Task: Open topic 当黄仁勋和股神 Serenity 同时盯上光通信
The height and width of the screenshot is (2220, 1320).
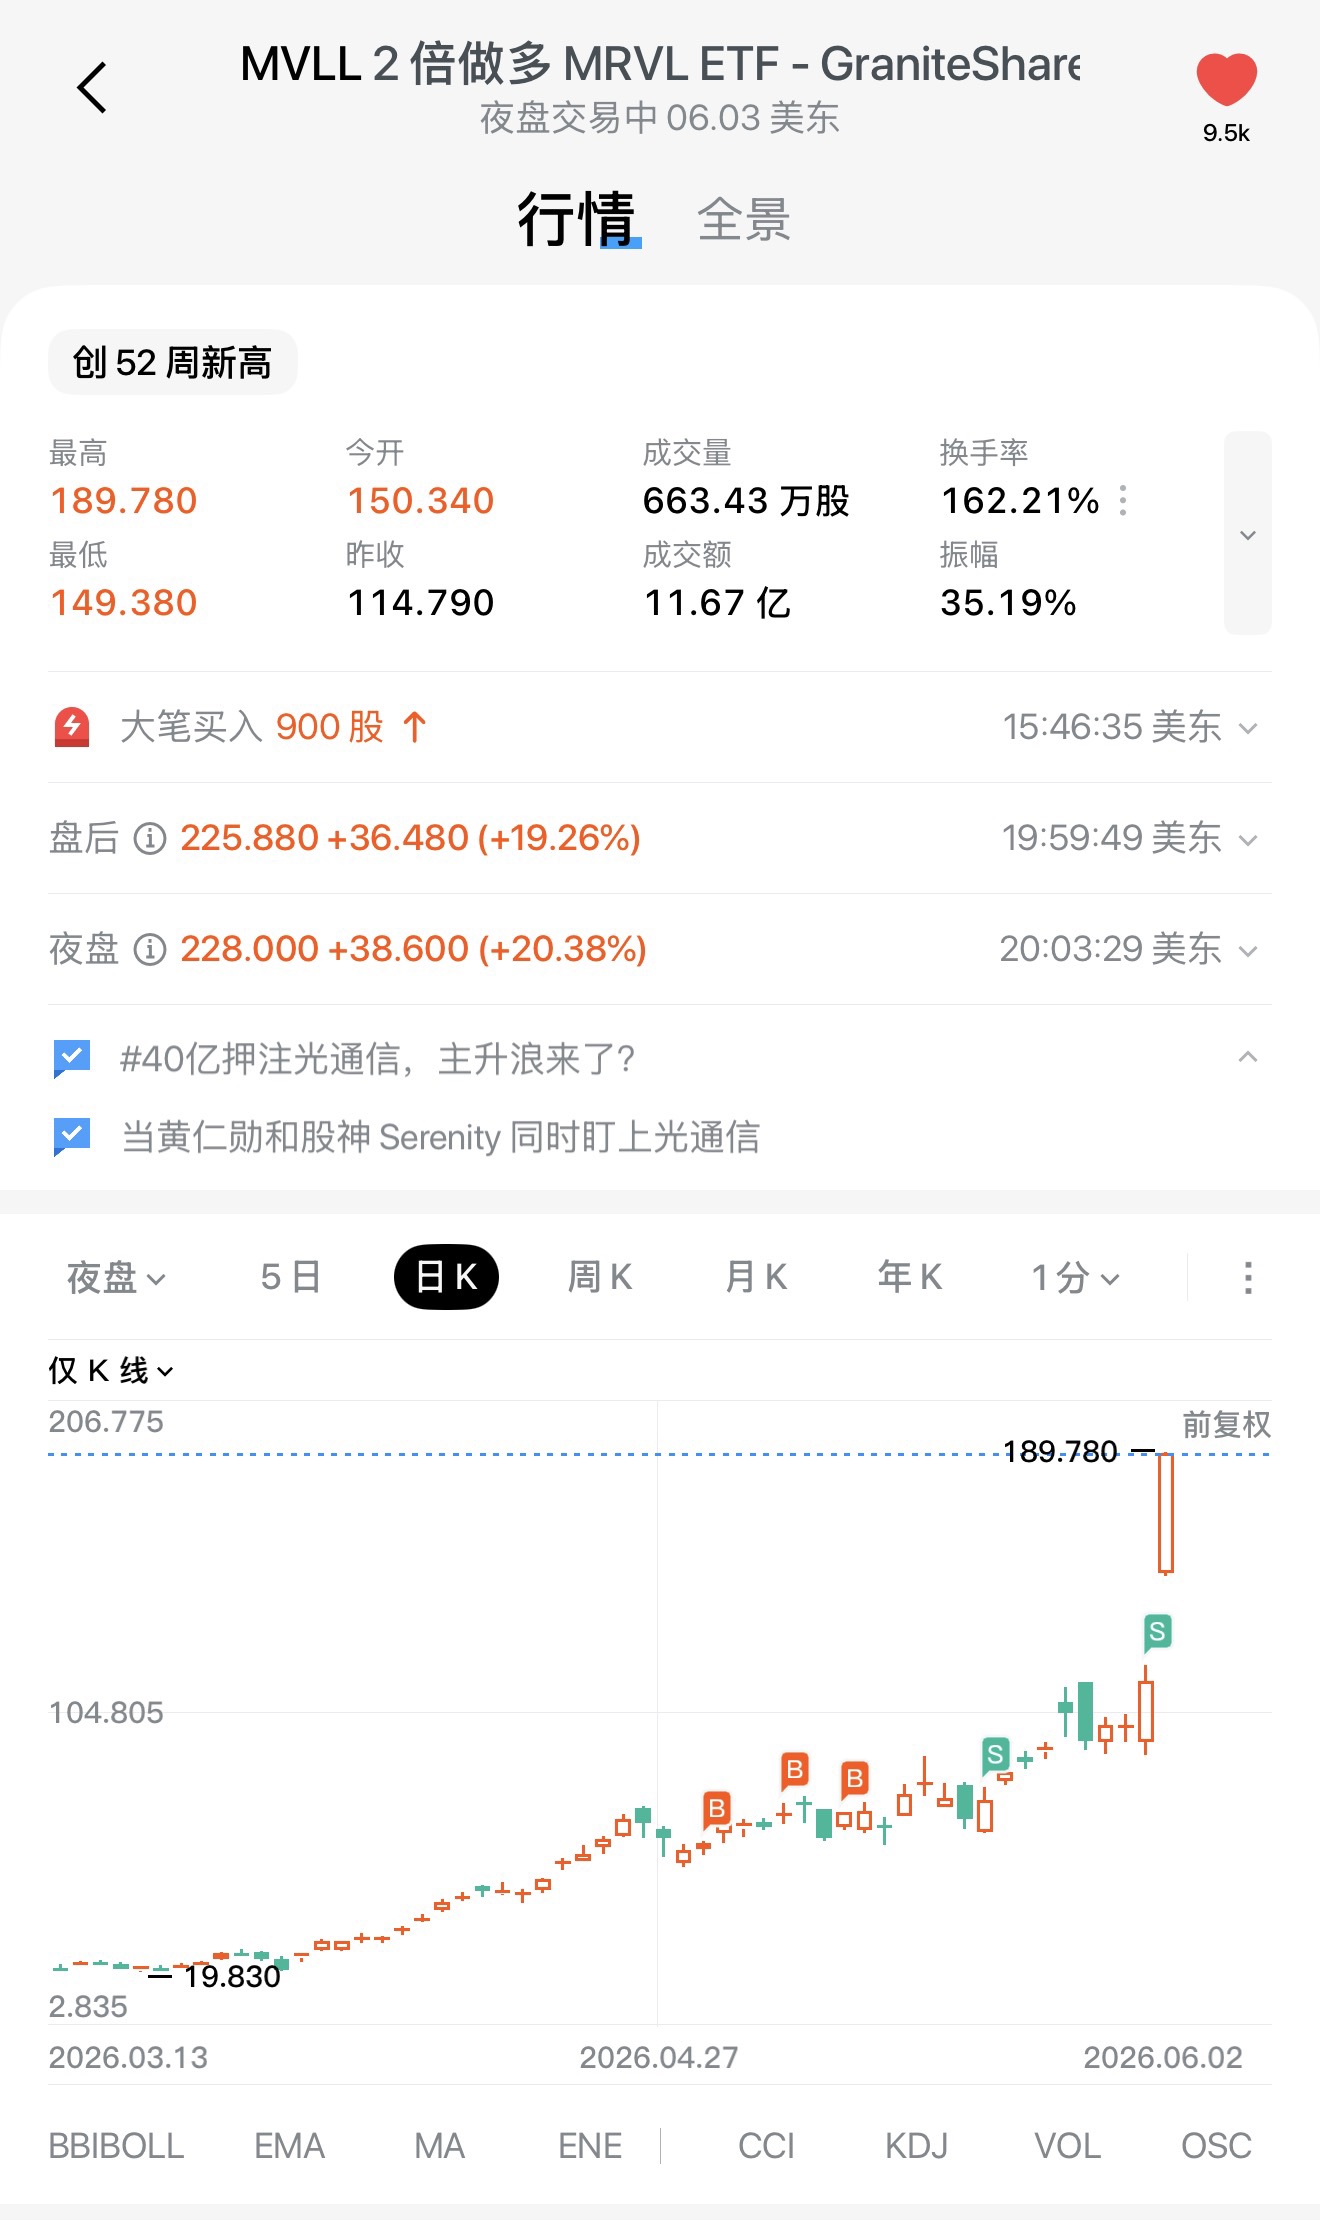Action: pos(440,1137)
